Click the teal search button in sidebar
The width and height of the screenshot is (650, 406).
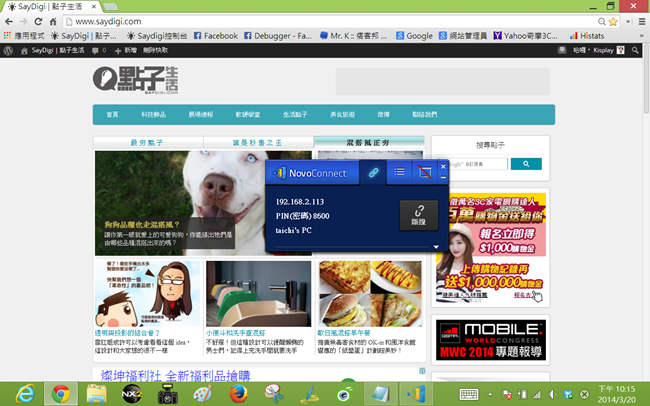coord(526,164)
